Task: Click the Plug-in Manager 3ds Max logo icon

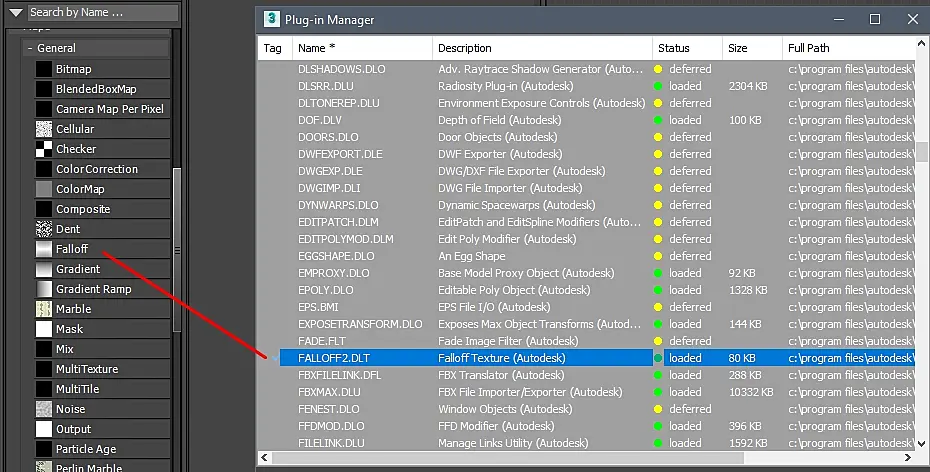Action: [x=272, y=19]
